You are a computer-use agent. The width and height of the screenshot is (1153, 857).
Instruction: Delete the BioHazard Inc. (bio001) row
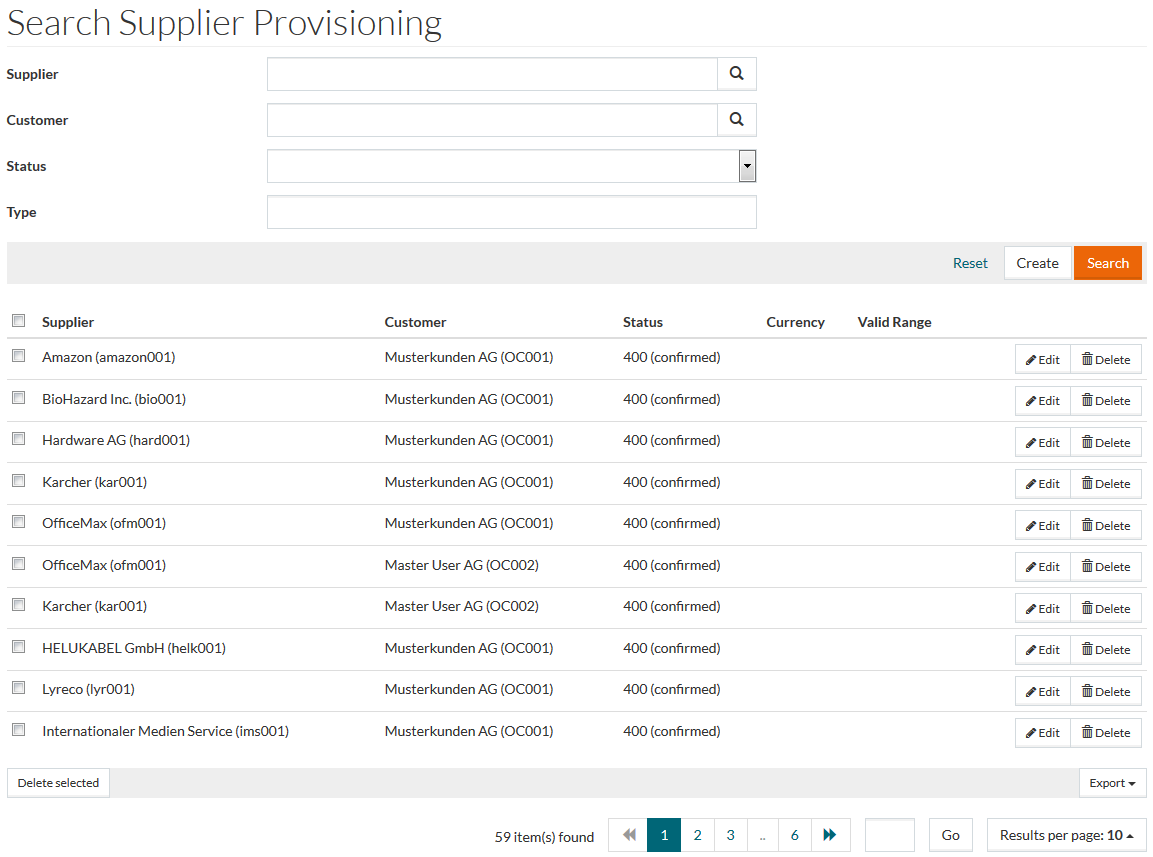1105,401
